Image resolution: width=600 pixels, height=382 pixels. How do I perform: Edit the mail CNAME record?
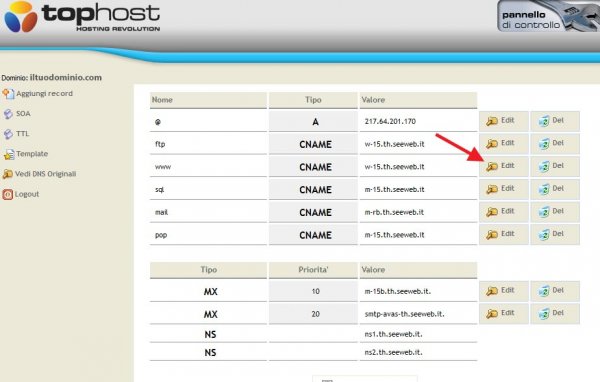(x=504, y=212)
